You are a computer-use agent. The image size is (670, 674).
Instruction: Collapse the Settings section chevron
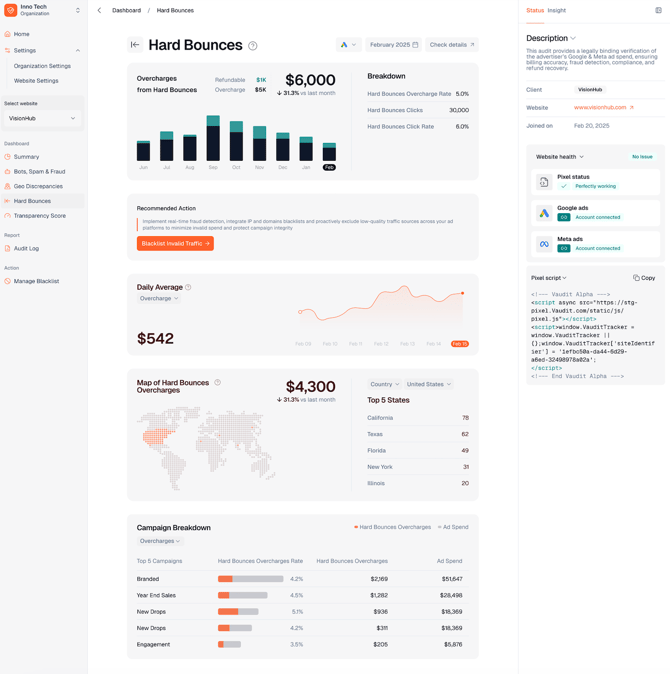(x=78, y=51)
